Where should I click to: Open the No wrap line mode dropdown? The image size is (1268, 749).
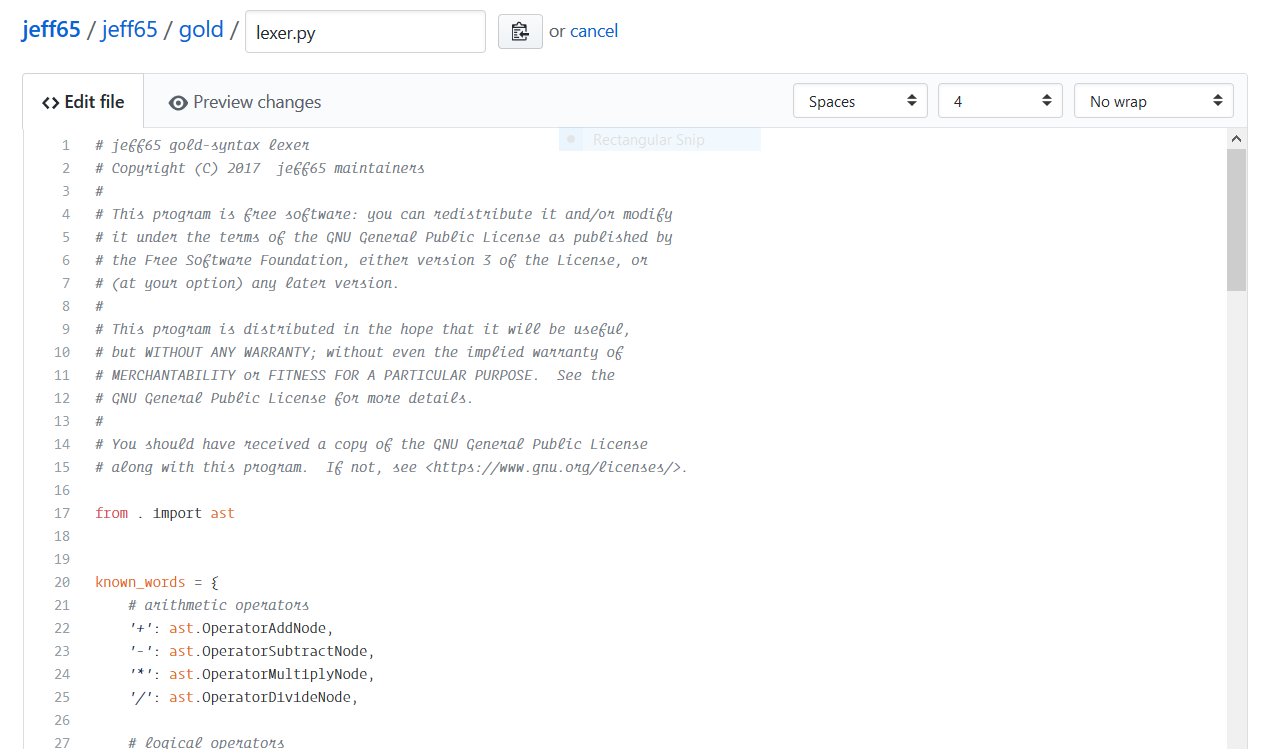1154,101
